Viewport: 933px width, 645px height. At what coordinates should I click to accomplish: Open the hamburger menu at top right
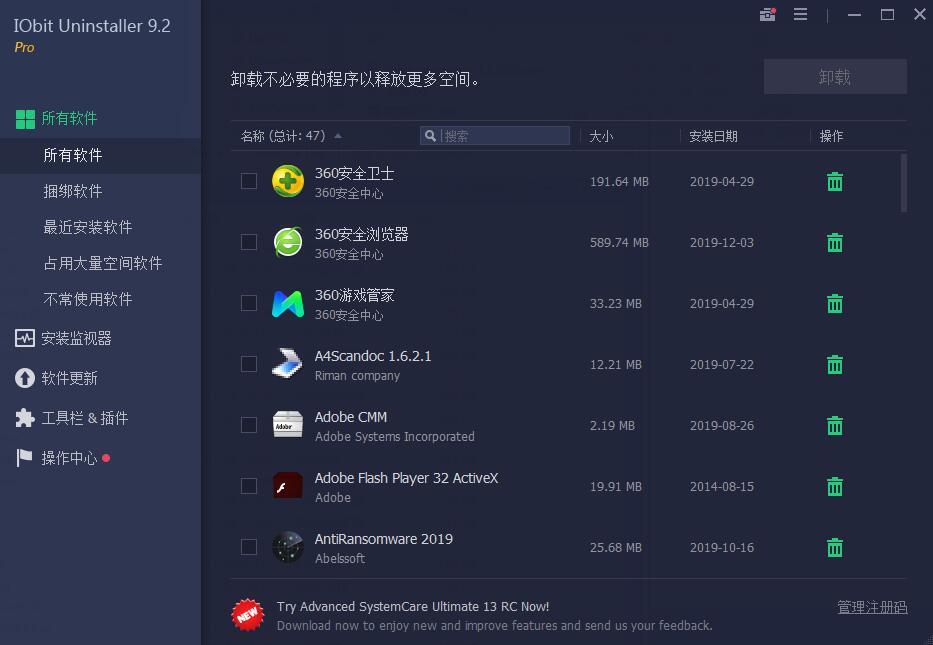[x=800, y=15]
